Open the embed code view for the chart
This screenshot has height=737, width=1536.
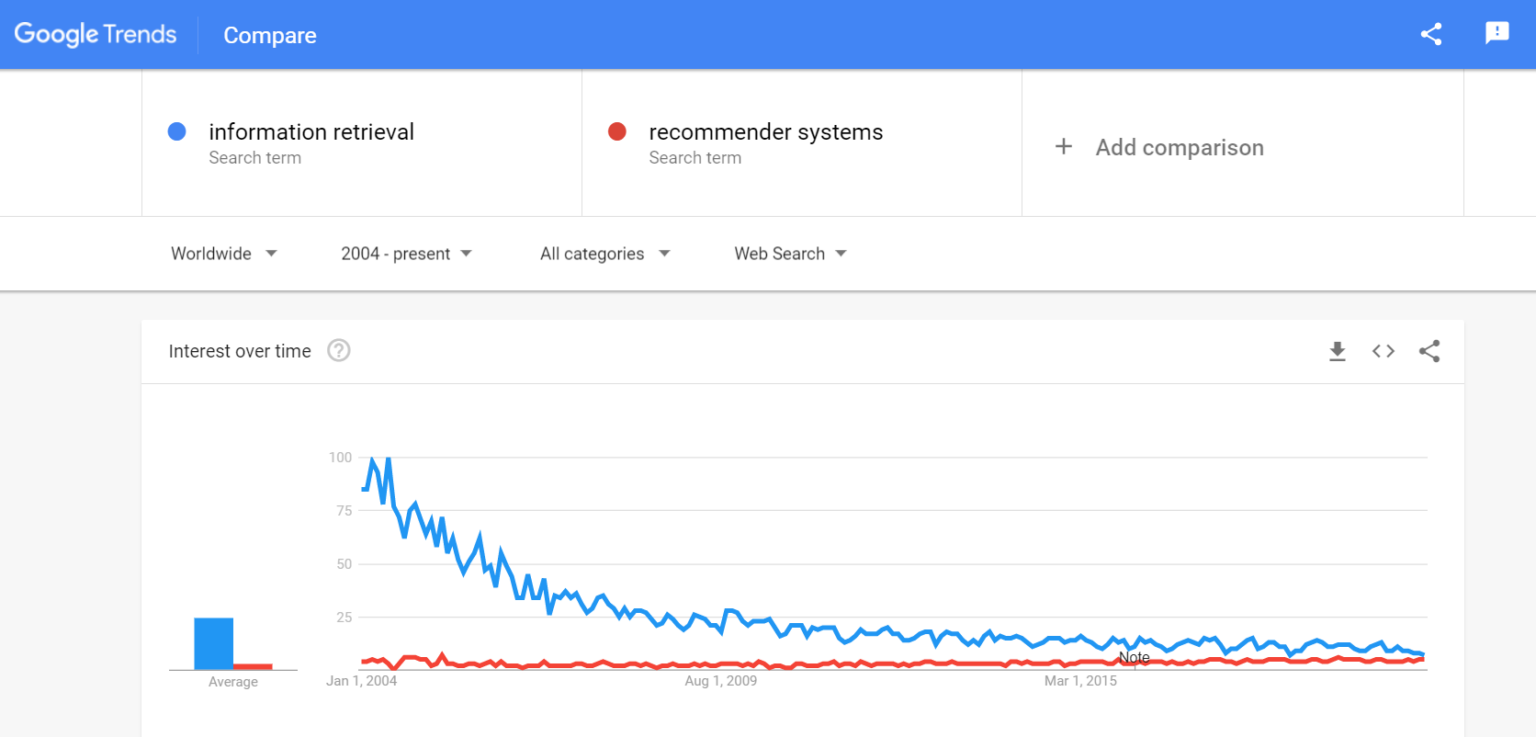pos(1383,351)
